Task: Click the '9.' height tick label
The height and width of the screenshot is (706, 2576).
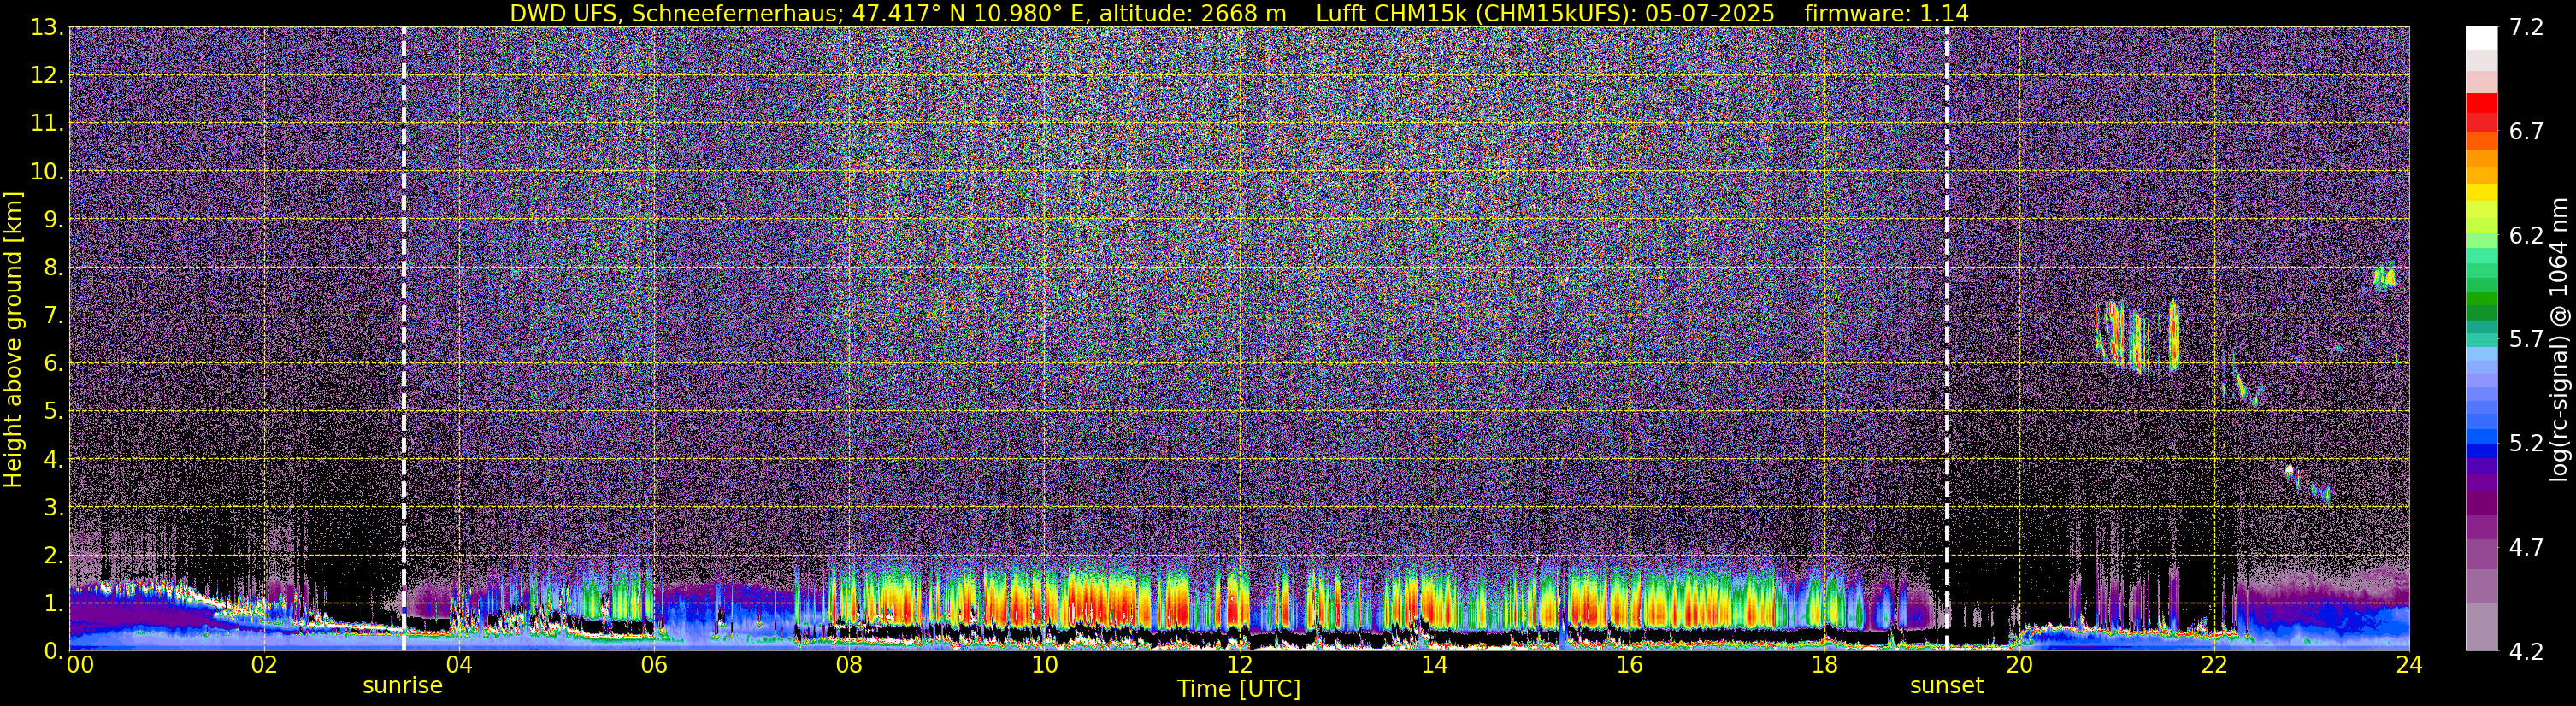Action: [52, 220]
